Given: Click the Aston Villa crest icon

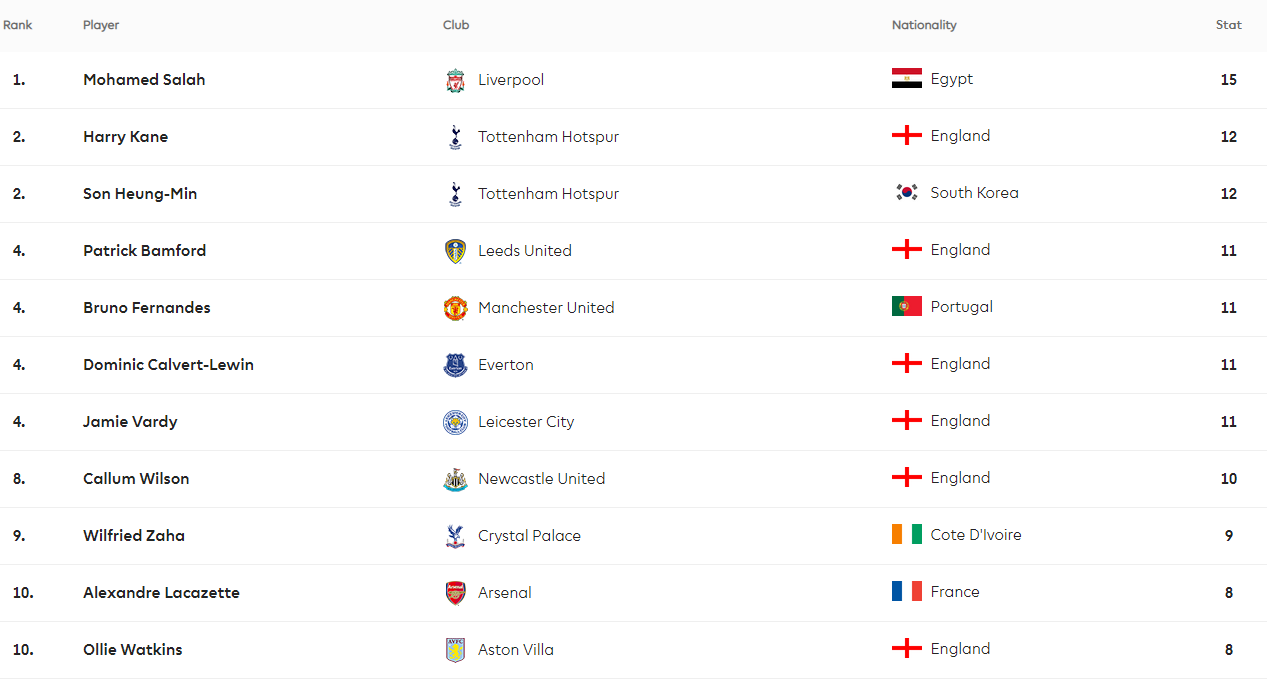Looking at the screenshot, I should [x=455, y=650].
